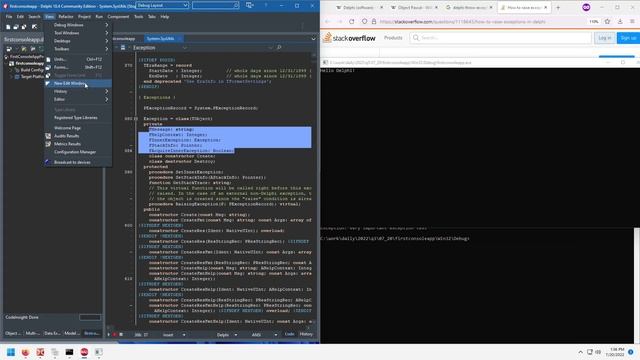640x360 pixels.
Task: Expand Tool Windows submenu
Action: 107,33
